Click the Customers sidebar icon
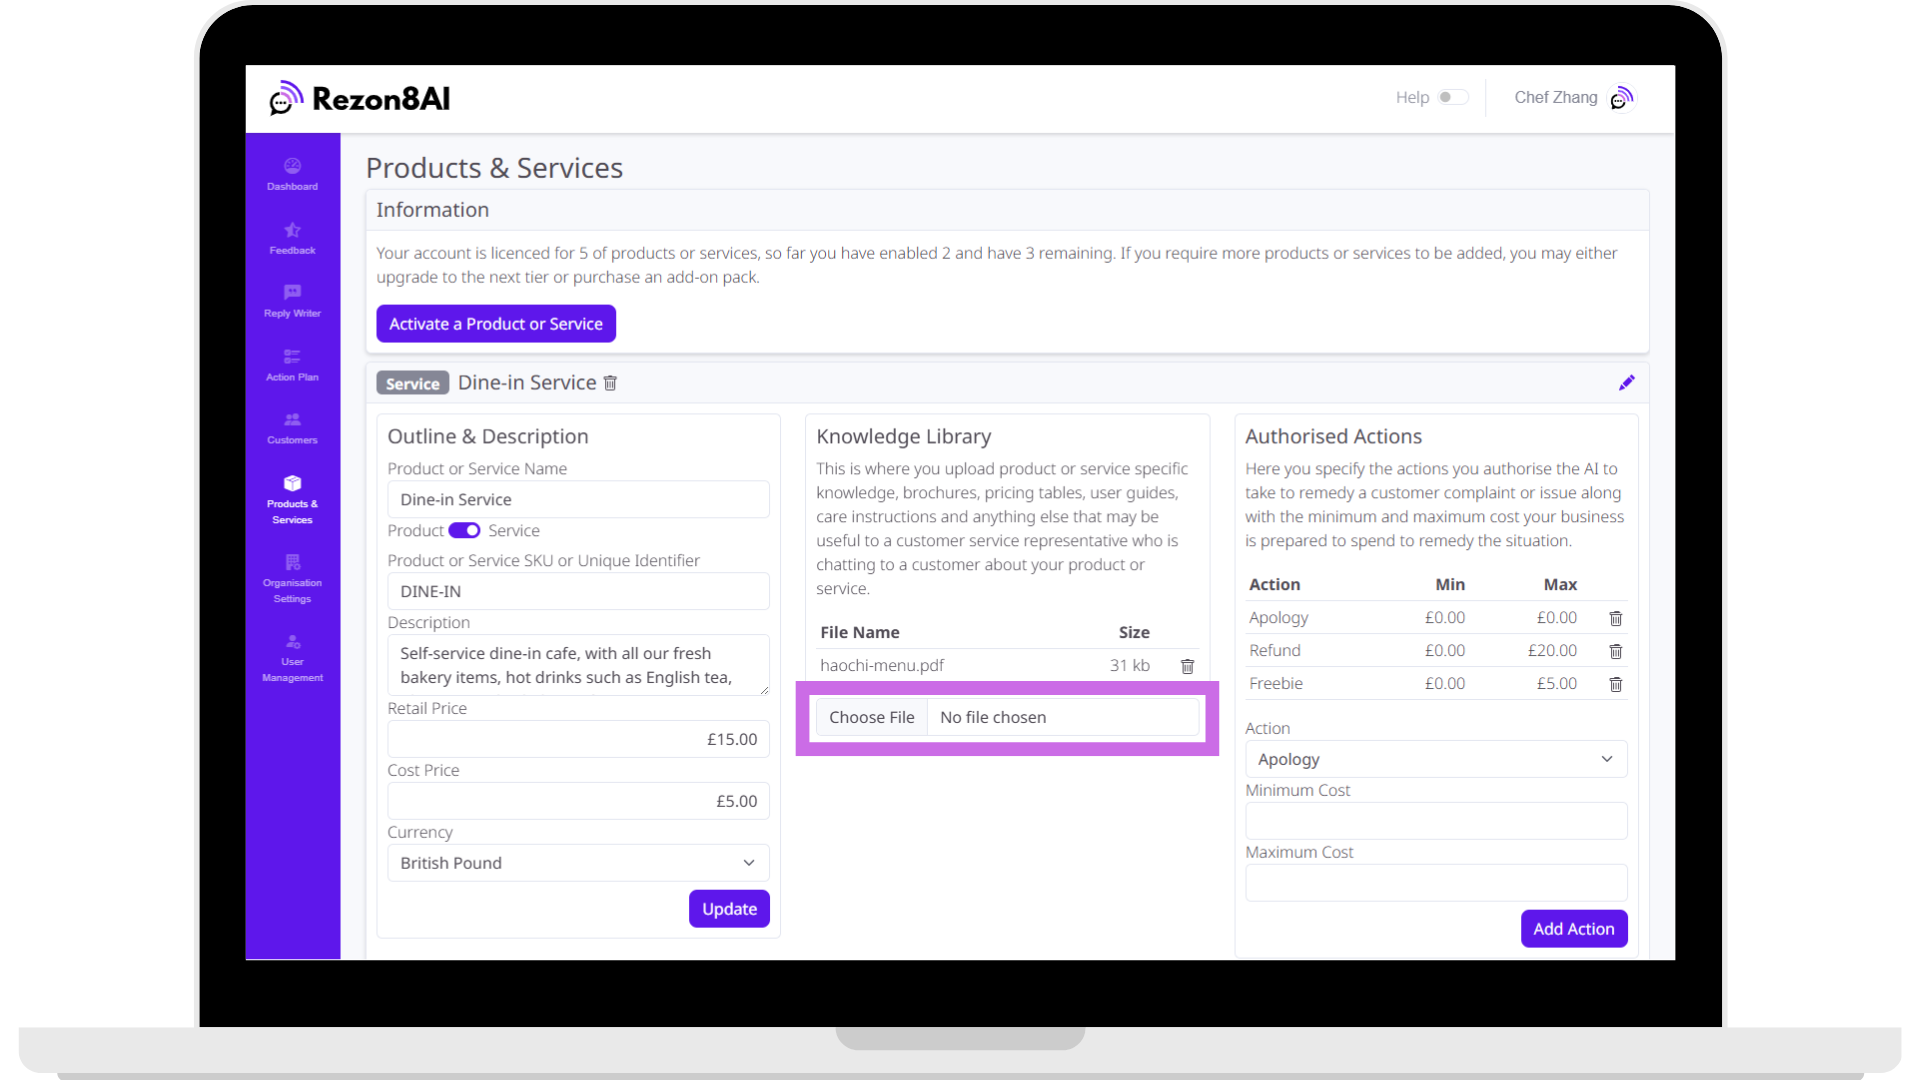Viewport: 1920px width, 1080px height. tap(292, 420)
